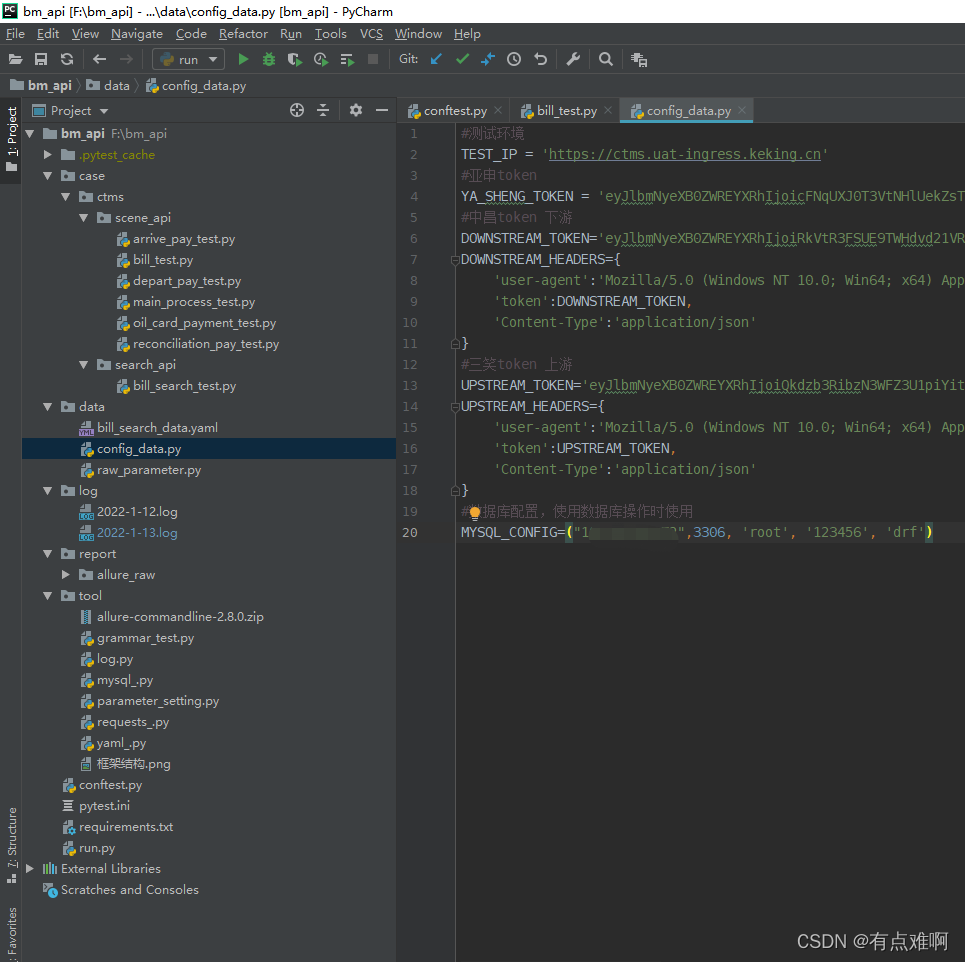Click the Locate crosshair icon in Project panel

pos(297,110)
